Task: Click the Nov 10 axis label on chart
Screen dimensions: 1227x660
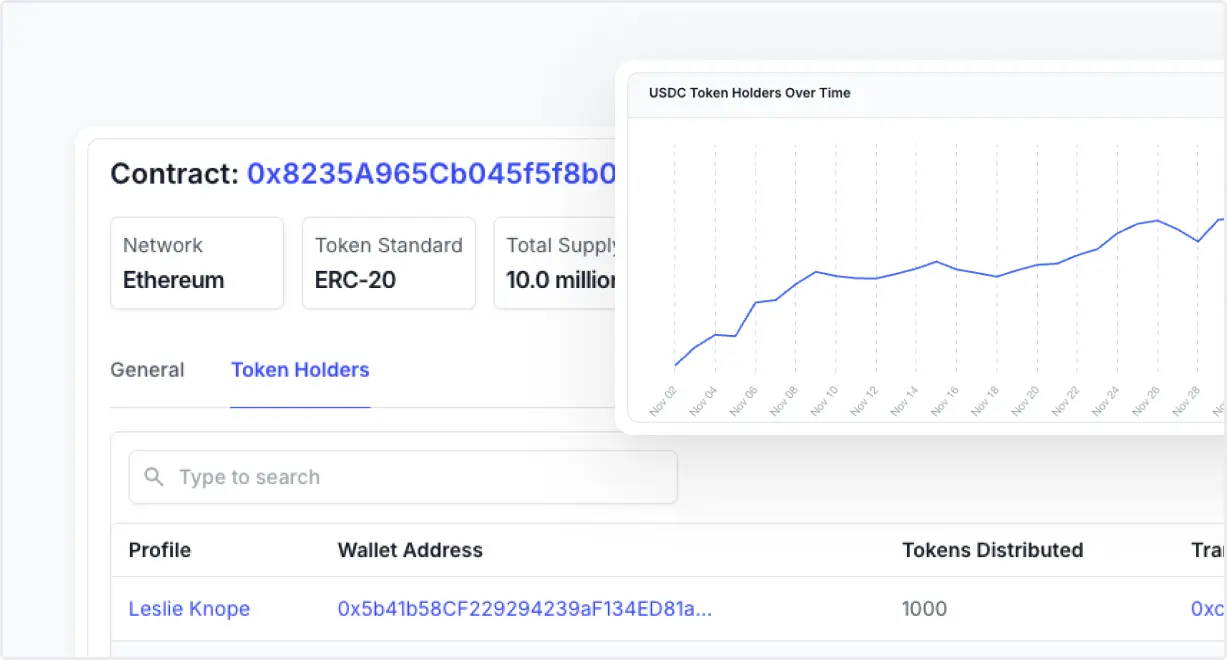Action: pyautogui.click(x=825, y=401)
